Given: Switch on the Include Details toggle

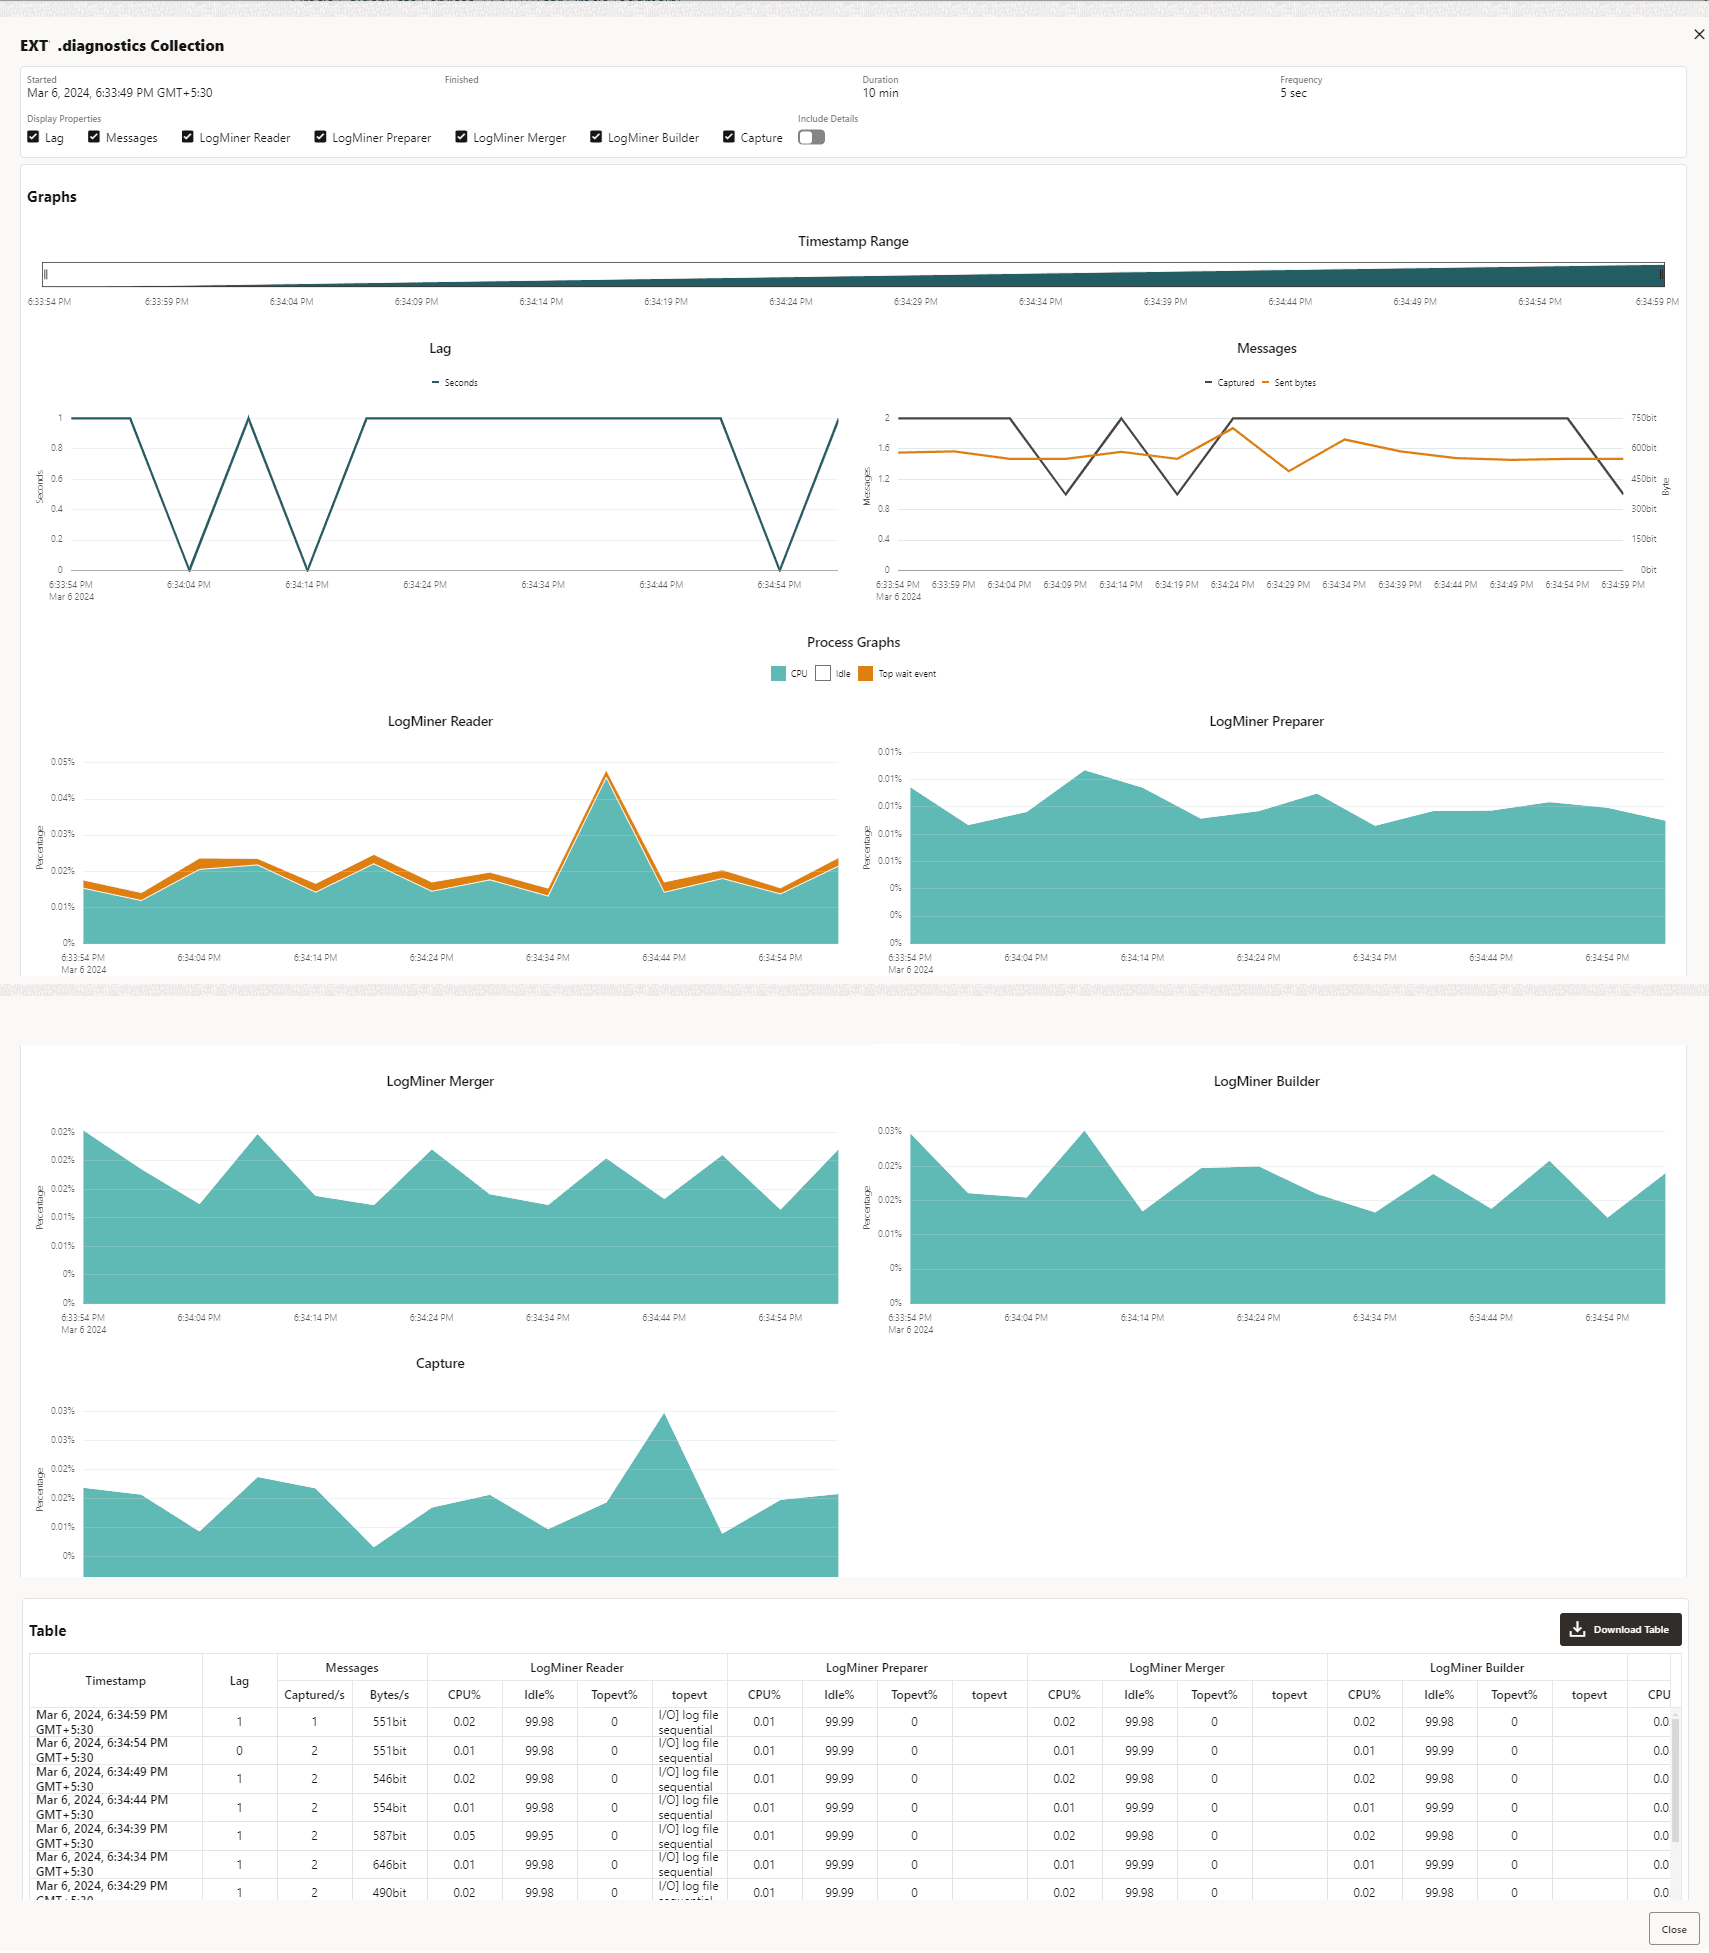Looking at the screenshot, I should (x=811, y=137).
